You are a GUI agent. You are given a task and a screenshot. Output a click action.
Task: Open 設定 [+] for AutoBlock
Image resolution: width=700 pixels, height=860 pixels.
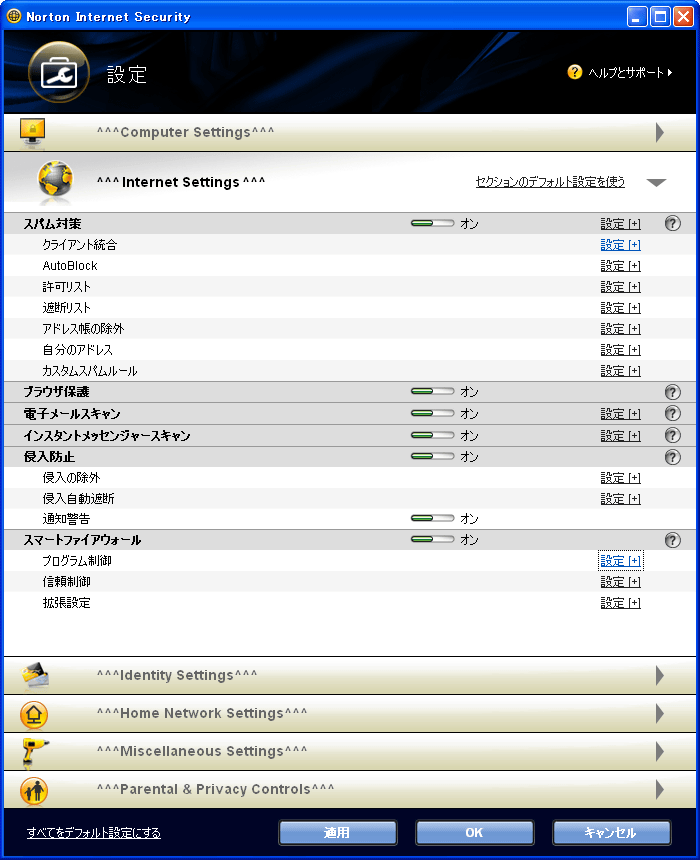[x=620, y=266]
